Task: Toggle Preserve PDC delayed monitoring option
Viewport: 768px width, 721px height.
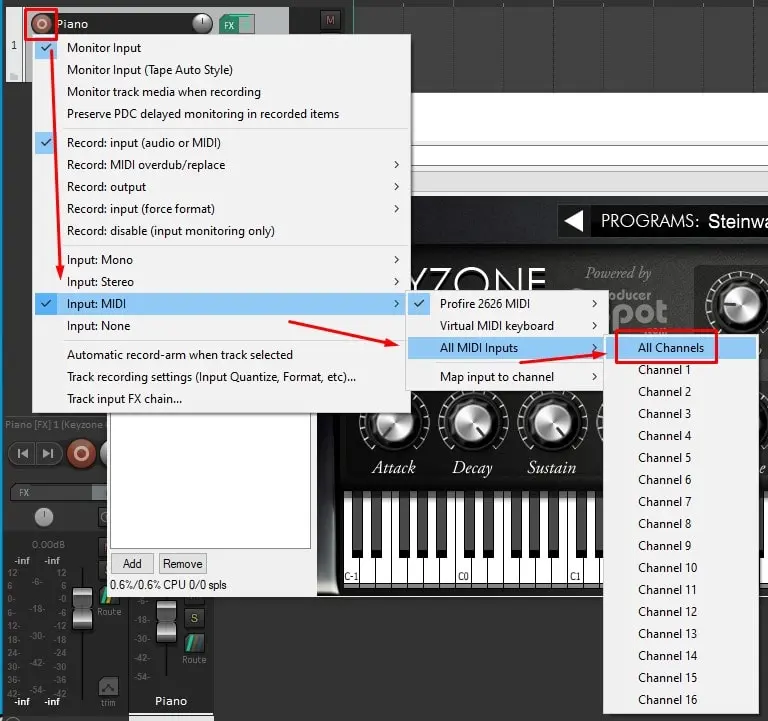Action: click(x=221, y=114)
